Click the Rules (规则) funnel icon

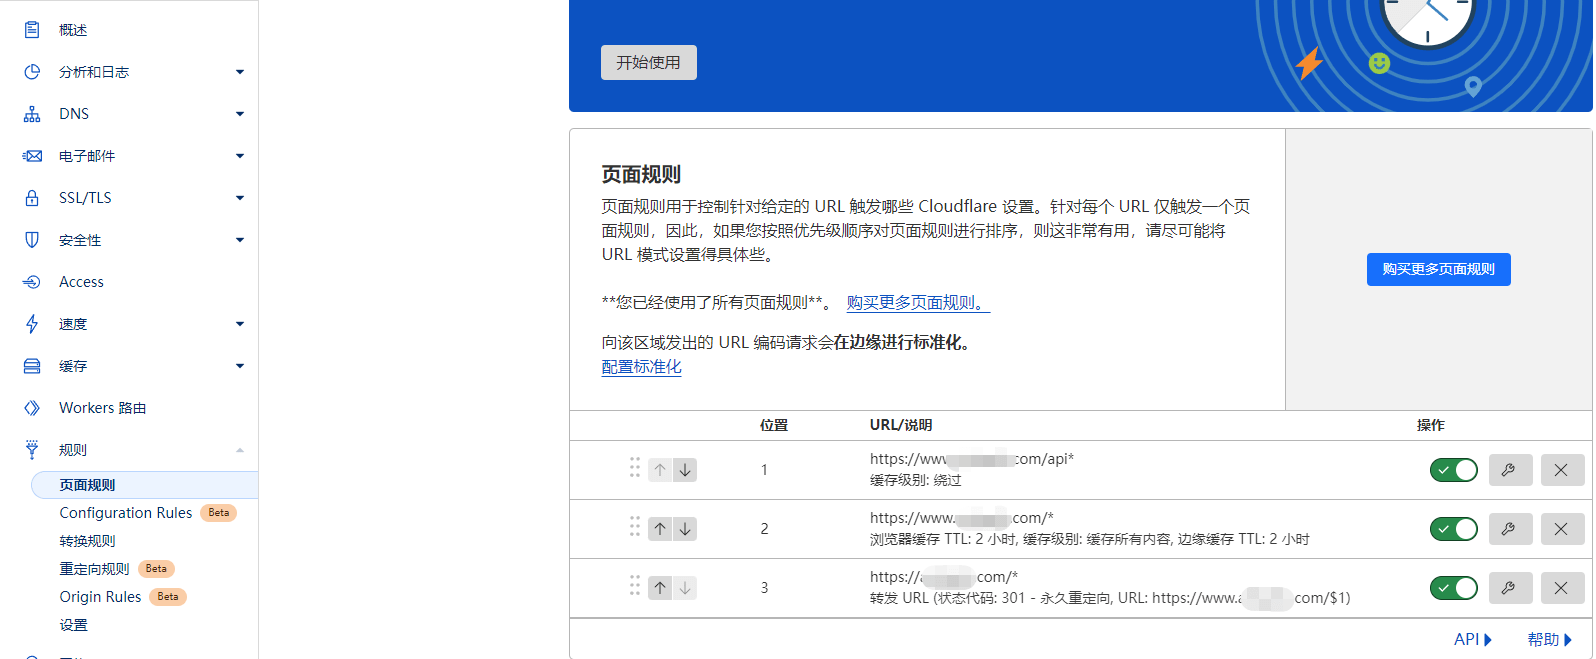click(32, 450)
